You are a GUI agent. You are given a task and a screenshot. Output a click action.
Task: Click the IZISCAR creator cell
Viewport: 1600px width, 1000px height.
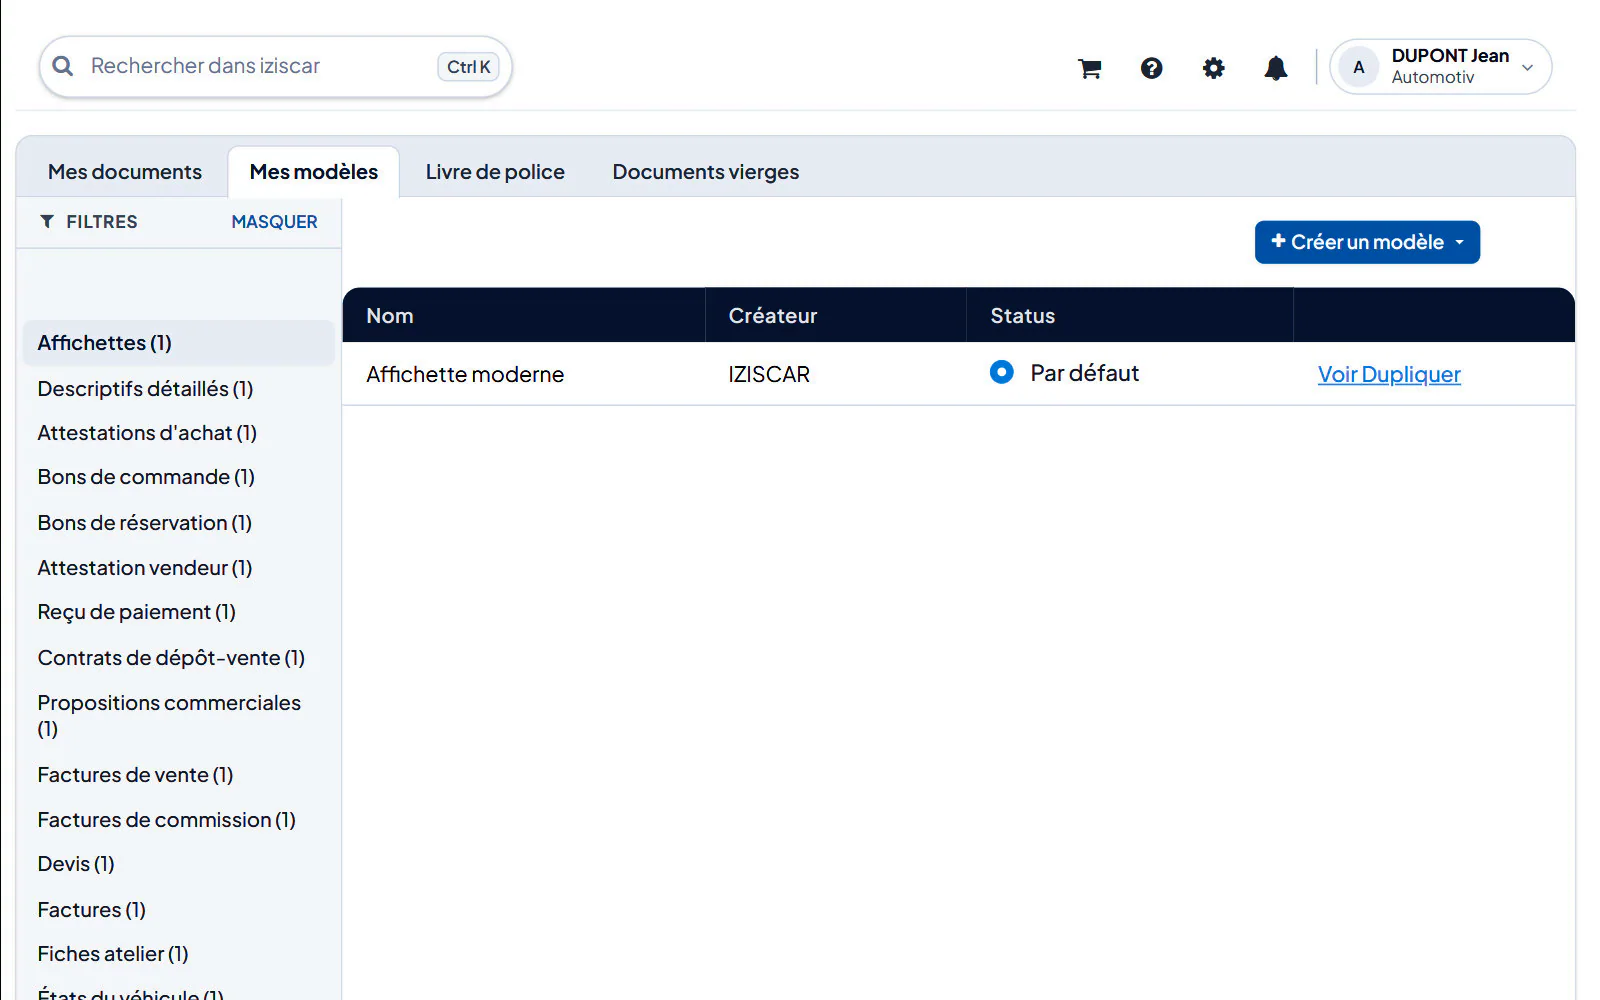click(769, 375)
